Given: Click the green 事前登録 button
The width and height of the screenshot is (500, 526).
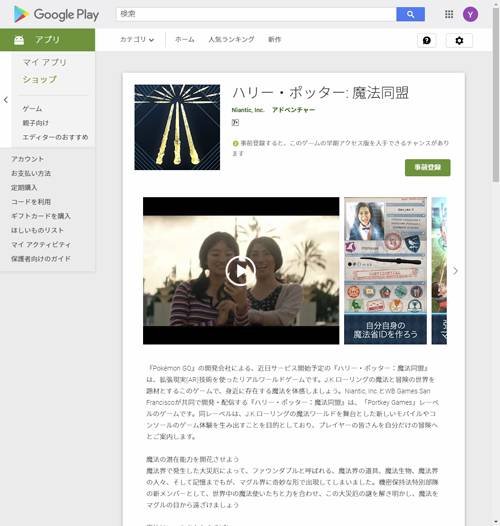Looking at the screenshot, I should 428,167.
